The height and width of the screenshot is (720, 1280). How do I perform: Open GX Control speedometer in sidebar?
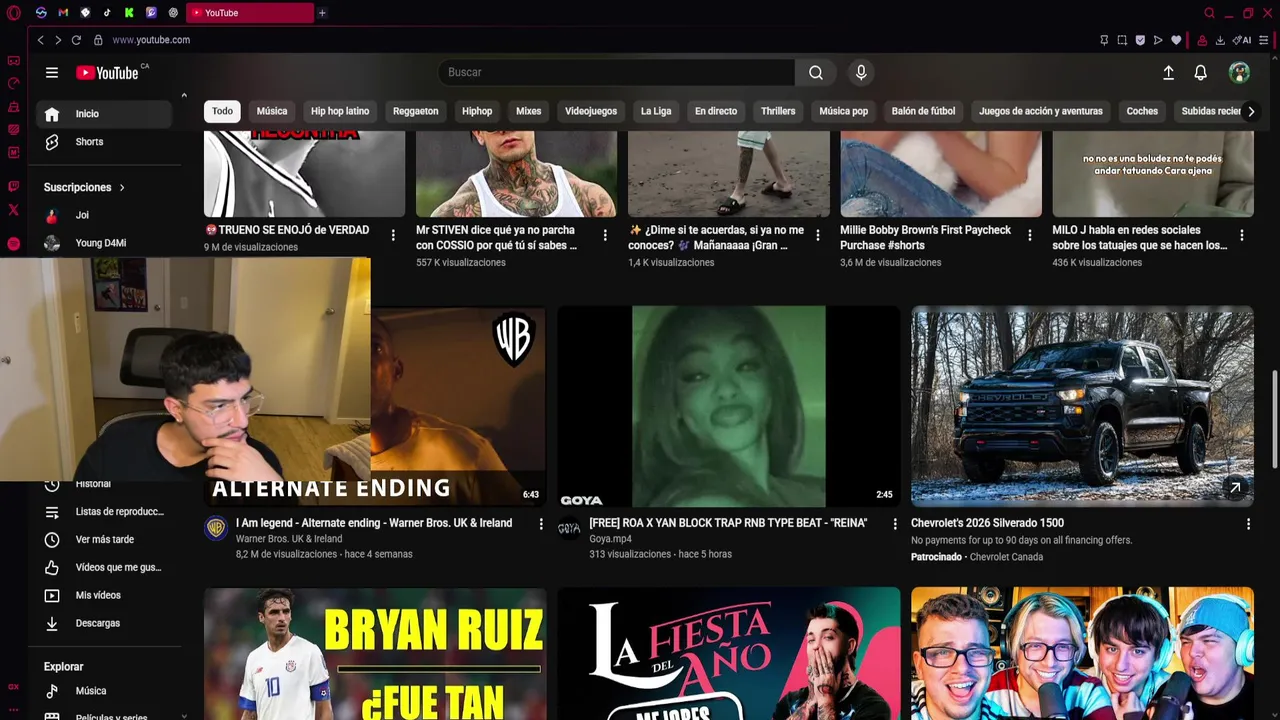click(13, 84)
